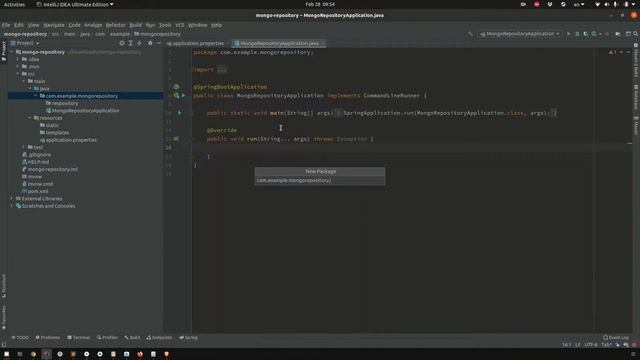Open Project vertical tool window stripe button
The height and width of the screenshot is (360, 640).
4,51
